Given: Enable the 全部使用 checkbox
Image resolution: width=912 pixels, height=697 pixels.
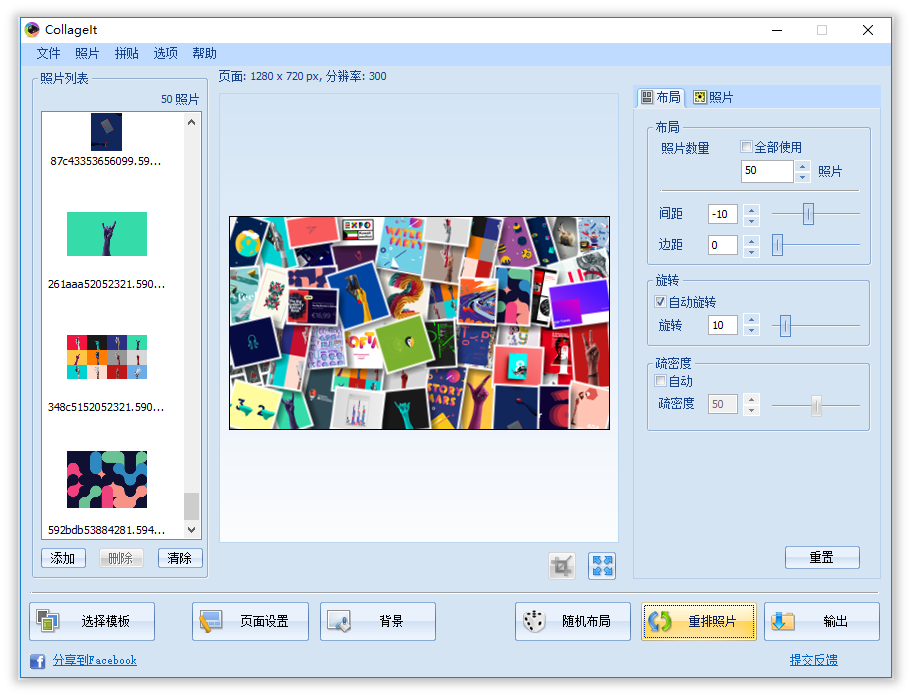Looking at the screenshot, I should pyautogui.click(x=747, y=147).
